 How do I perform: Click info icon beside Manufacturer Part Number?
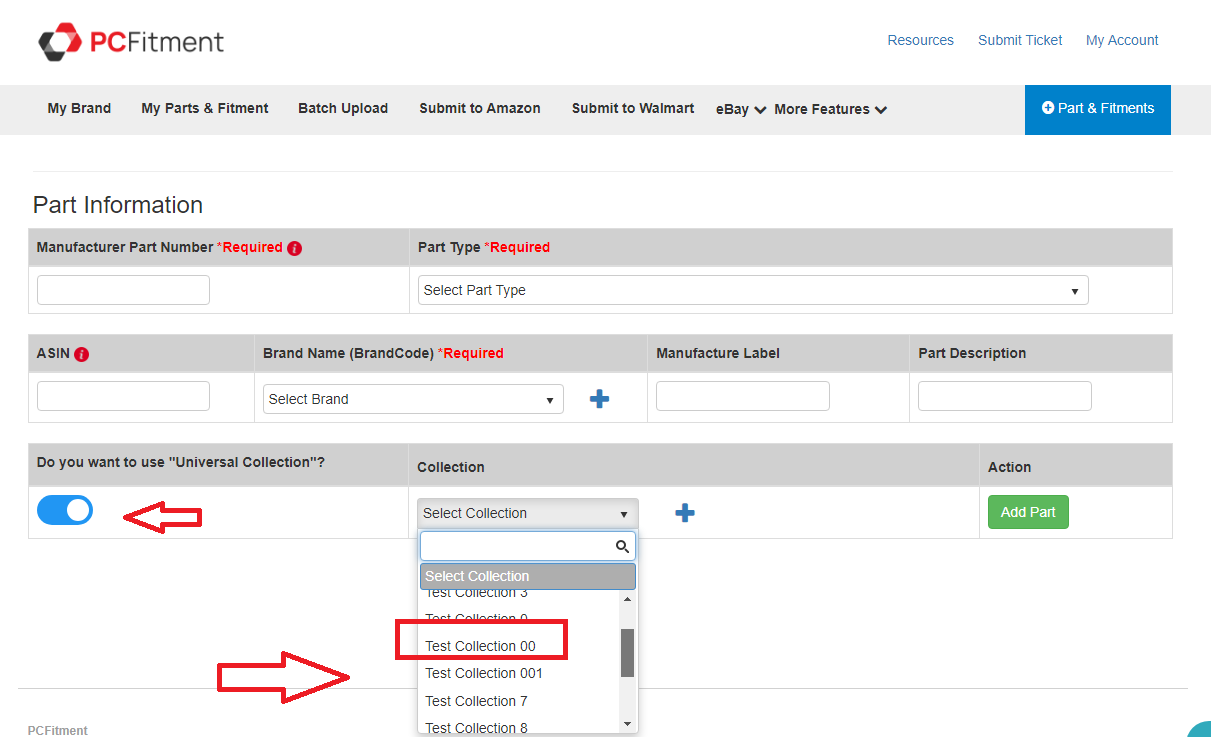294,248
